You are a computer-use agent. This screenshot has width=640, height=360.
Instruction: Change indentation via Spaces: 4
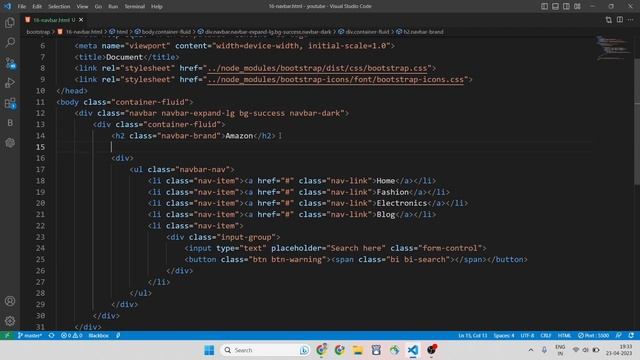[504, 336]
